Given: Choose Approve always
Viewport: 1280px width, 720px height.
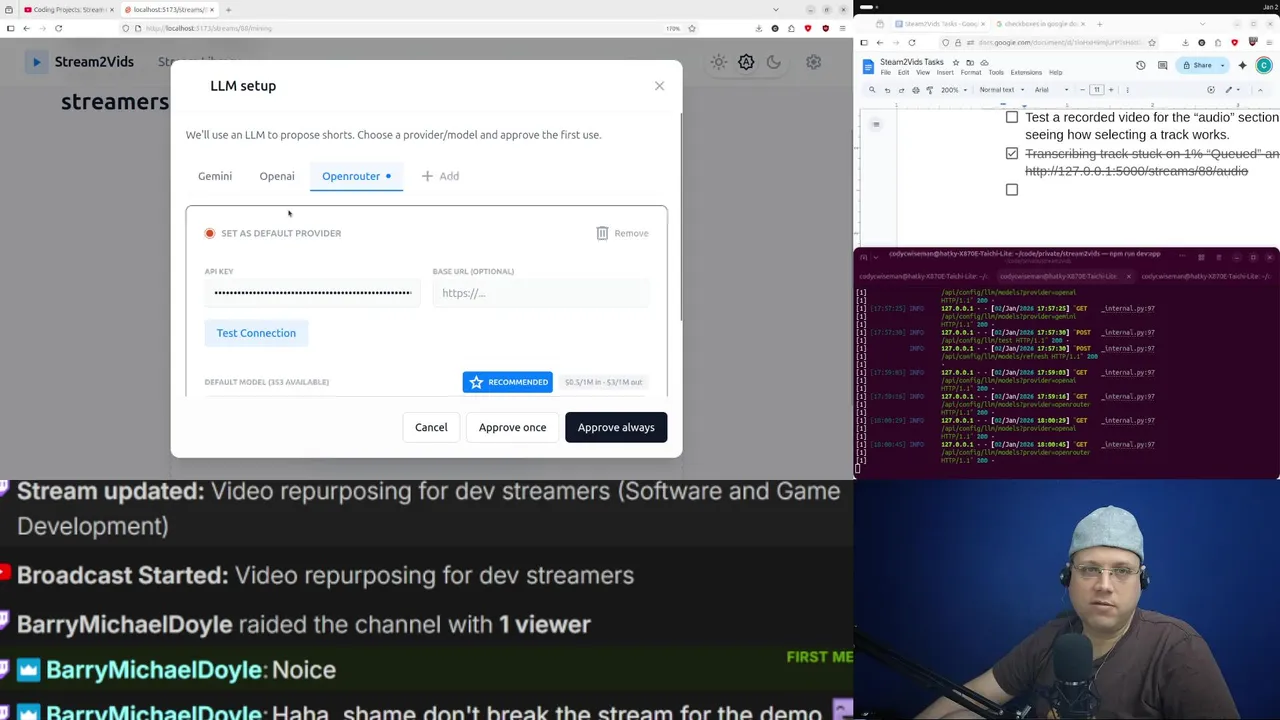Looking at the screenshot, I should coord(616,427).
